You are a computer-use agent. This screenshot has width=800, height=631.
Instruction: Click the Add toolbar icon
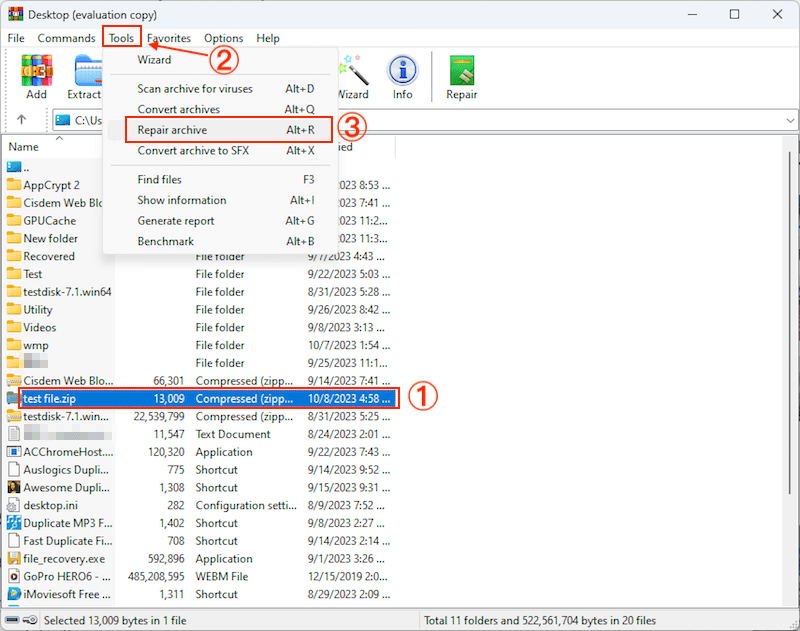click(x=36, y=76)
